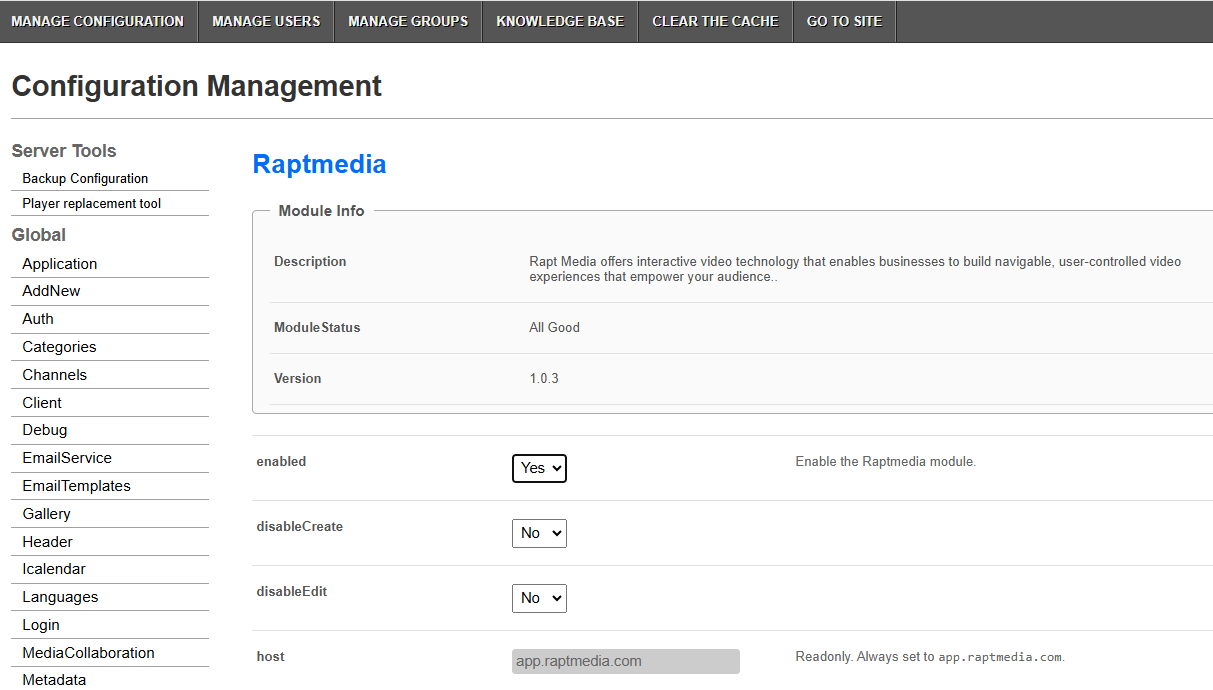Click the Module Info legend
Screen dimensions: 1213x690
click(x=321, y=211)
